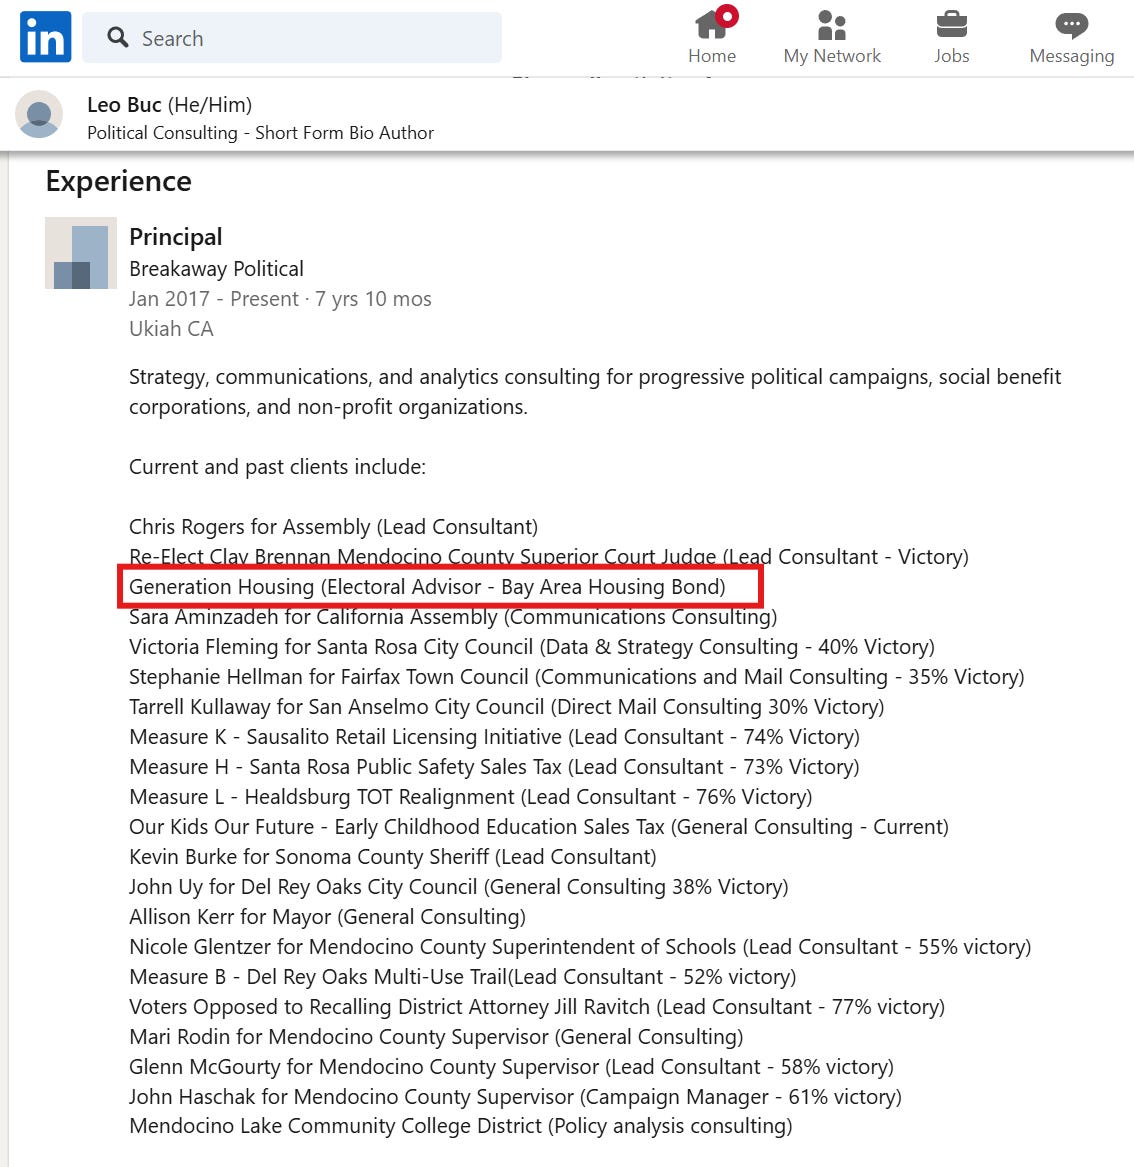
Task: Click Leo Buc profile avatar
Action: point(39,115)
